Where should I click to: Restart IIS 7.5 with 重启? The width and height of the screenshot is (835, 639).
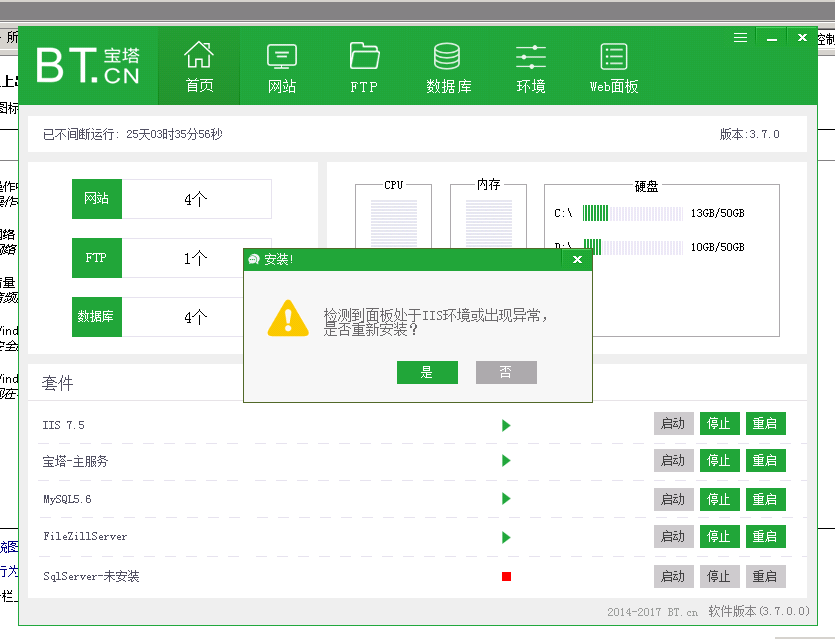[x=765, y=424]
